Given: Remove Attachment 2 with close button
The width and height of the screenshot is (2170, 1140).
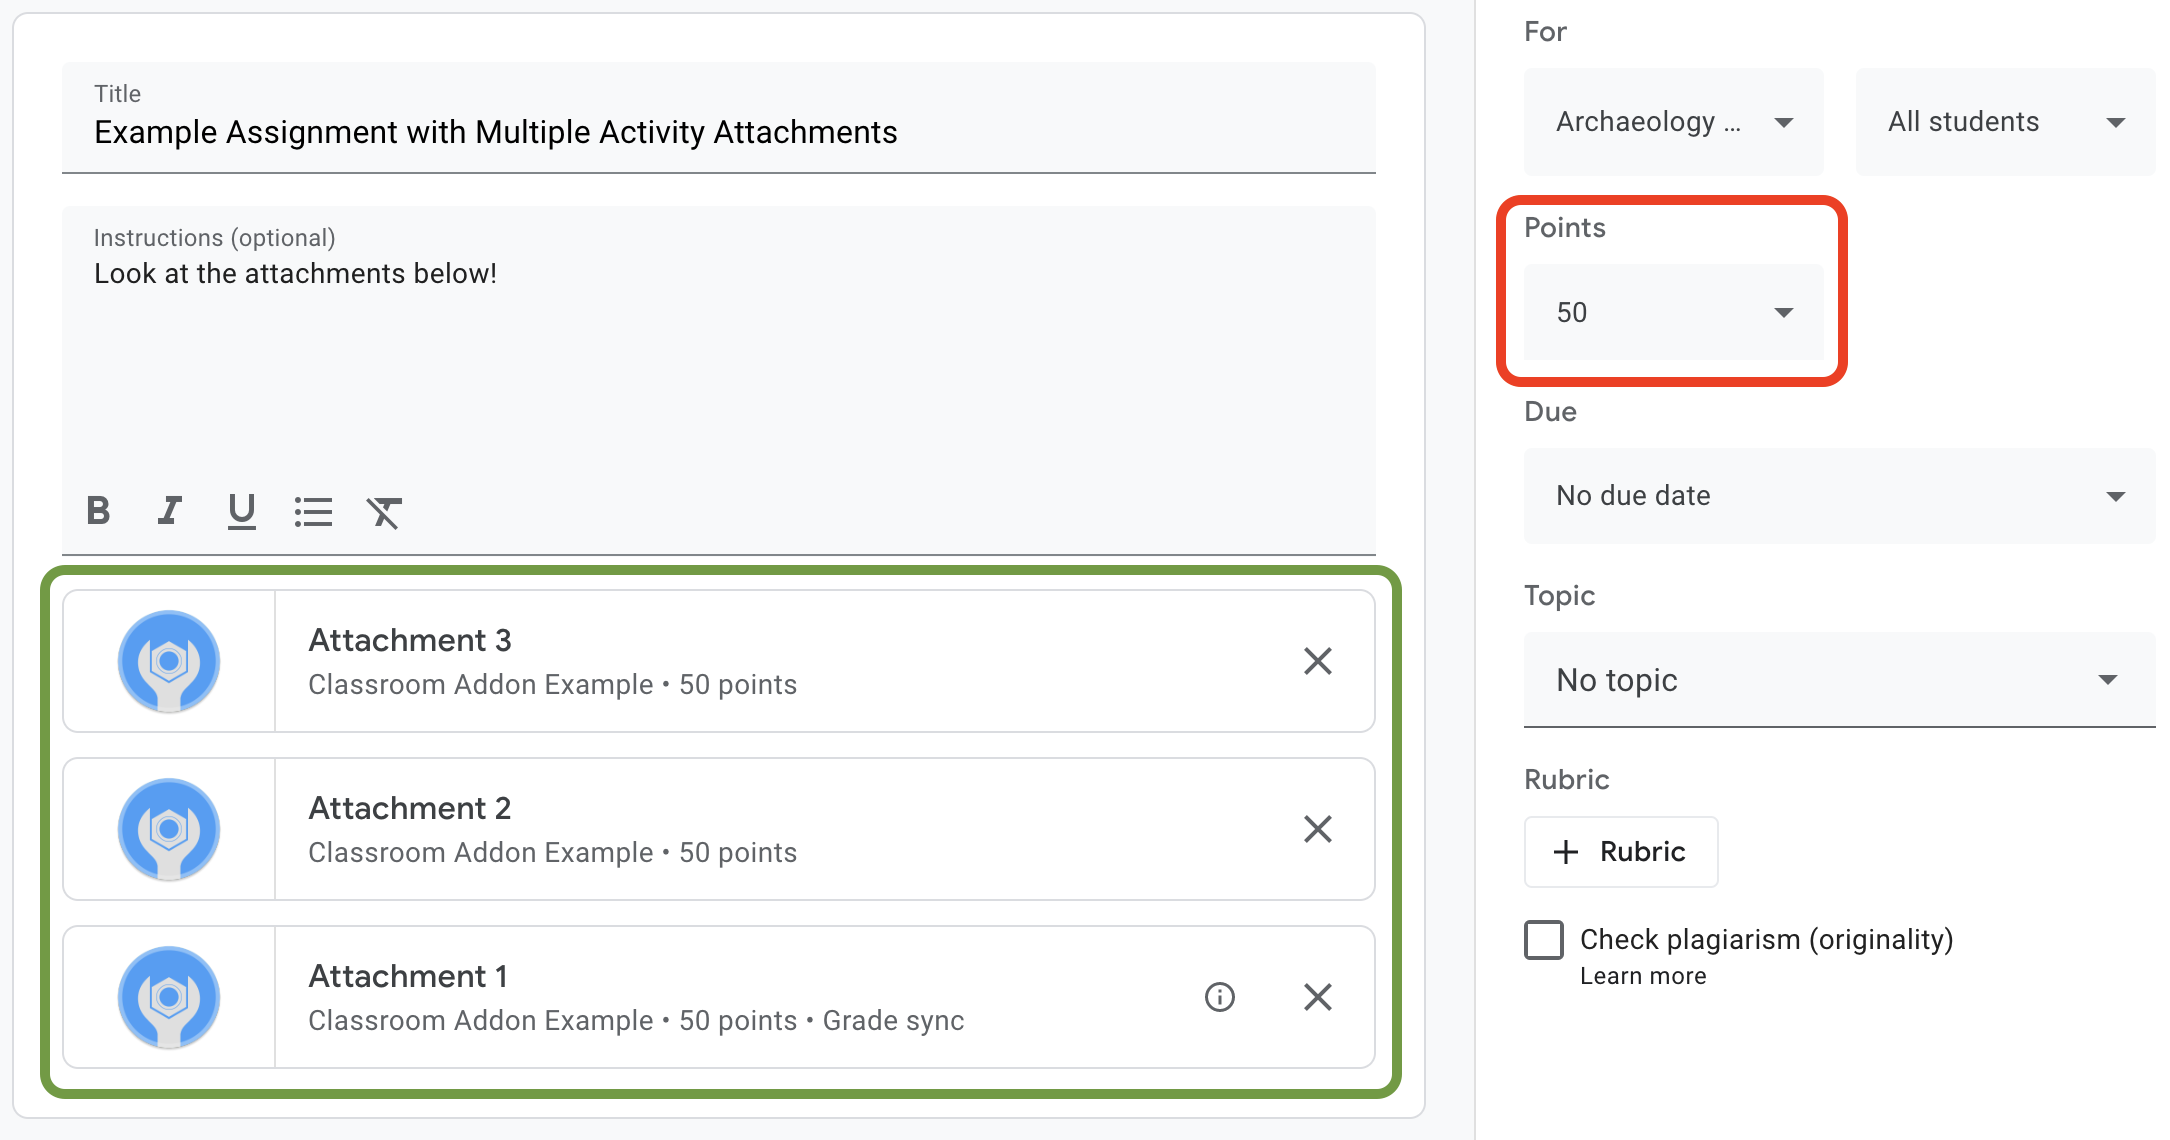Looking at the screenshot, I should click(x=1318, y=830).
